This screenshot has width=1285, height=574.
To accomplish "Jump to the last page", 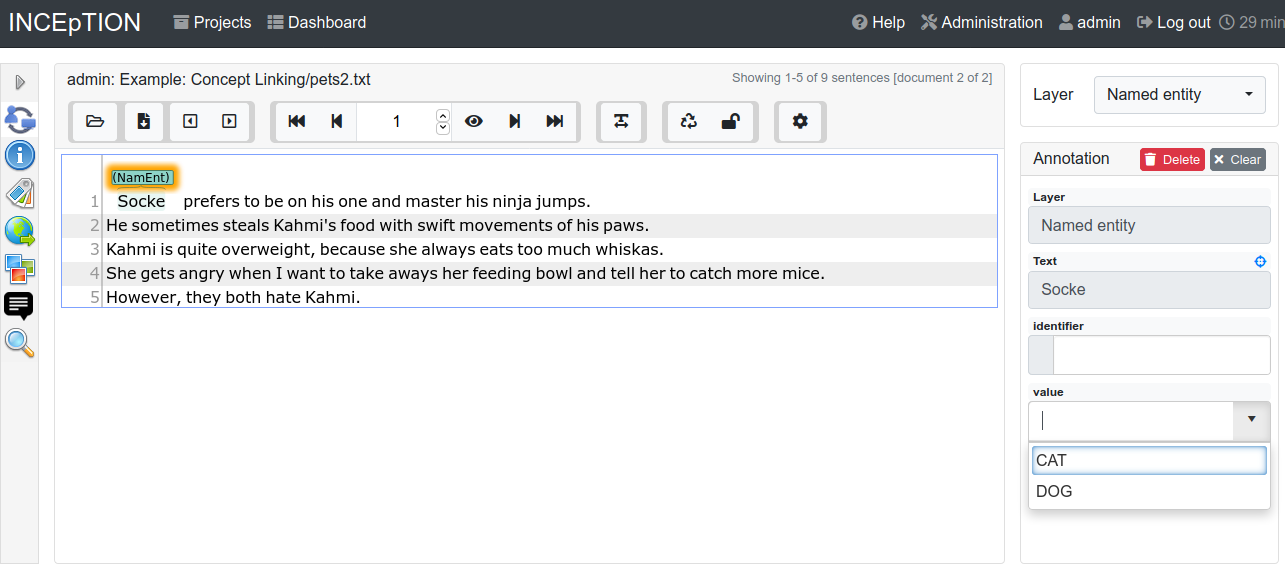I will (x=555, y=121).
